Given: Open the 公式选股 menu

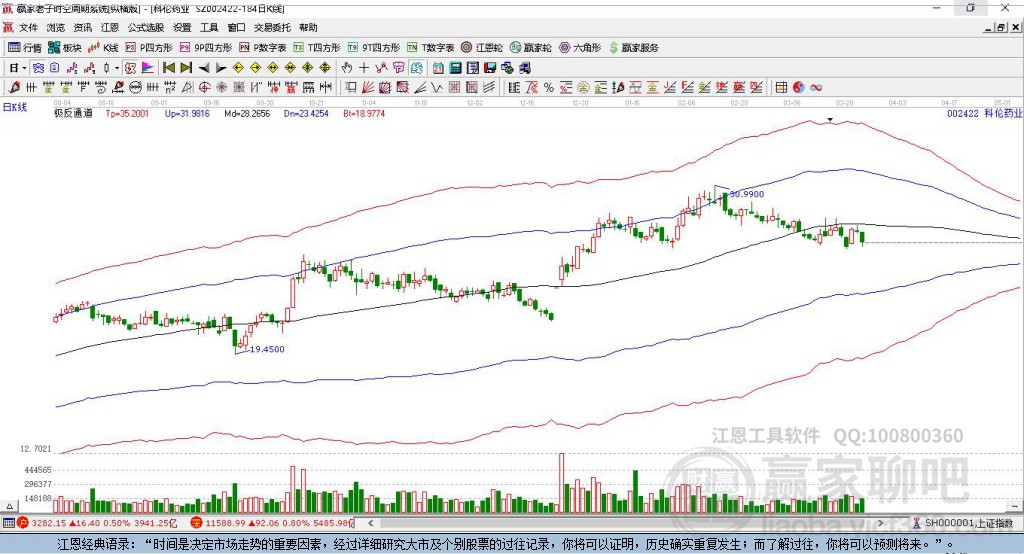Looking at the screenshot, I should [146, 27].
